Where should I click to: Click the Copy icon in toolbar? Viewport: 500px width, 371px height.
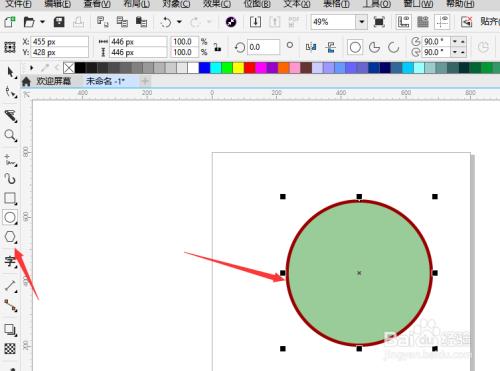[122, 22]
